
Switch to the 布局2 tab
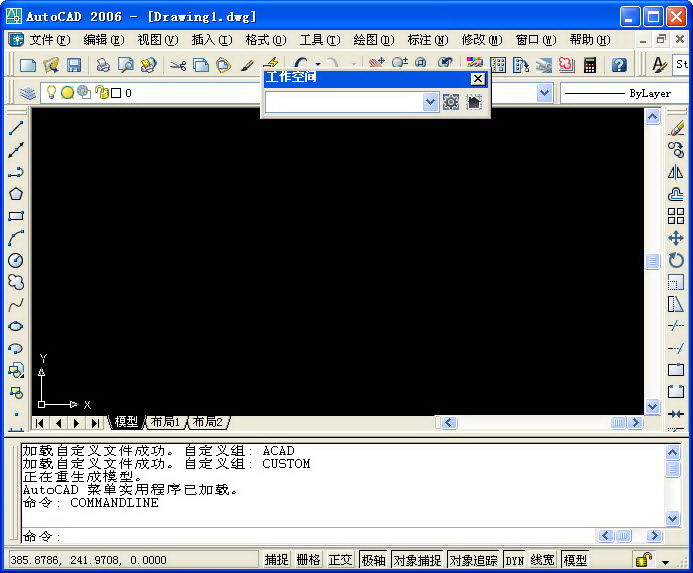[x=208, y=422]
